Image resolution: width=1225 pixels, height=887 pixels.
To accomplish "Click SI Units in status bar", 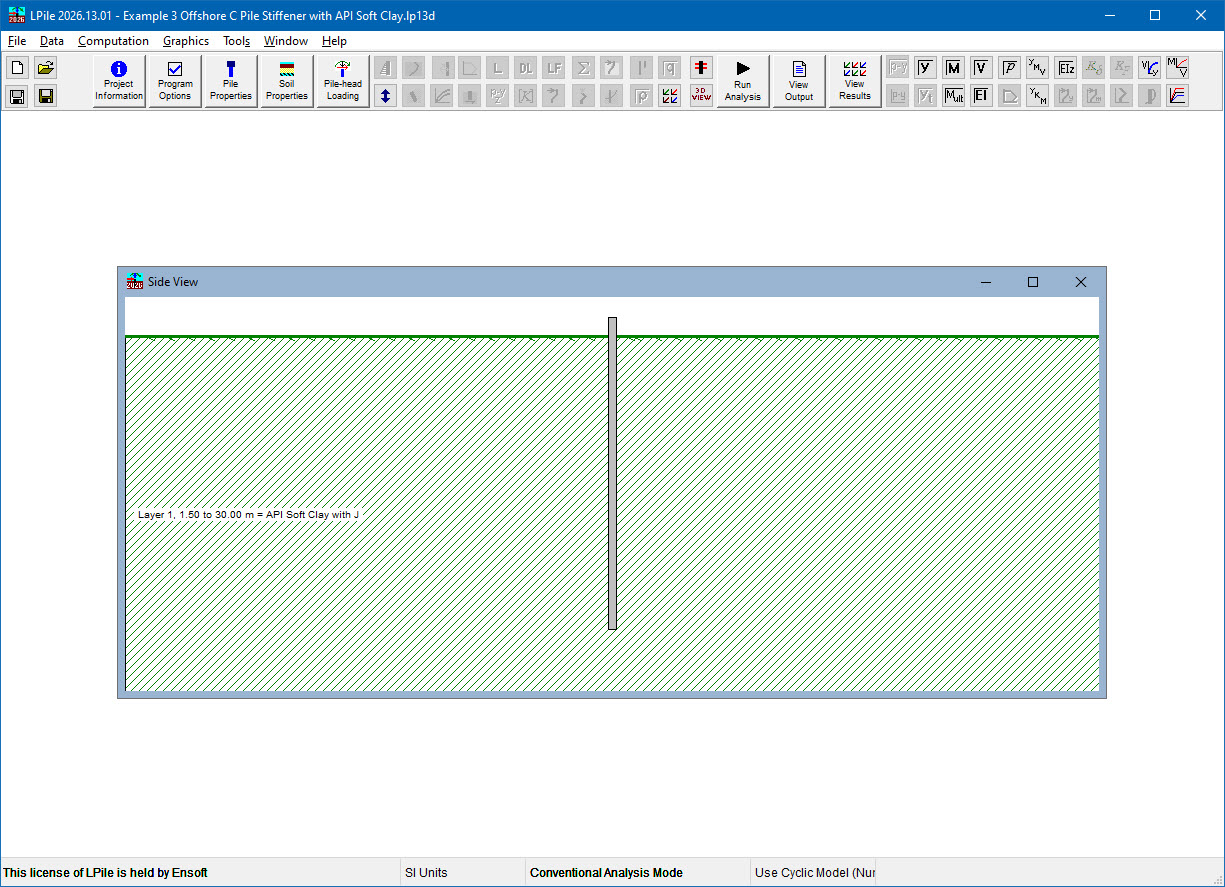I will pos(426,872).
